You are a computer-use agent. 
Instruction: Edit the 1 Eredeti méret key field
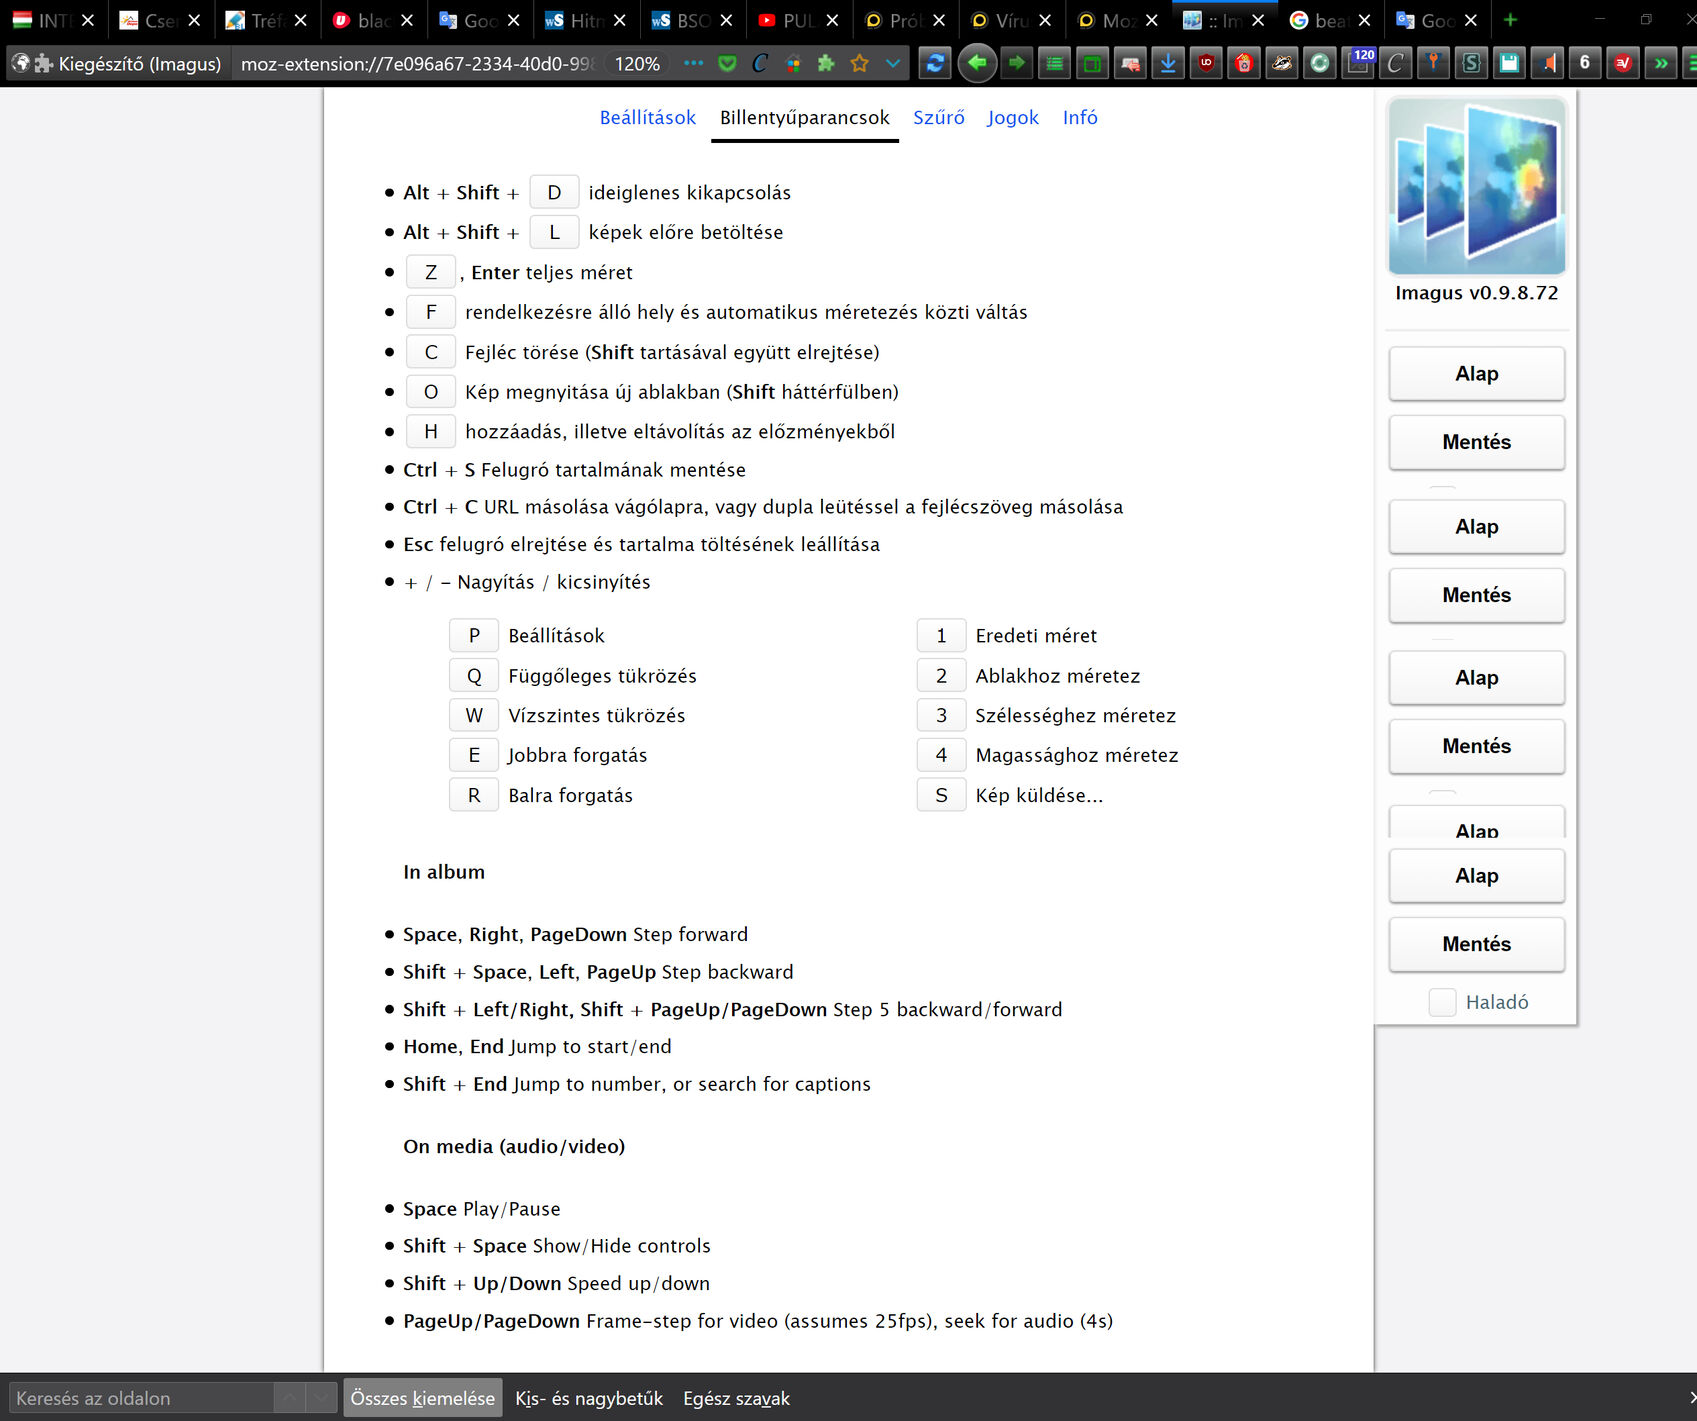click(x=941, y=635)
